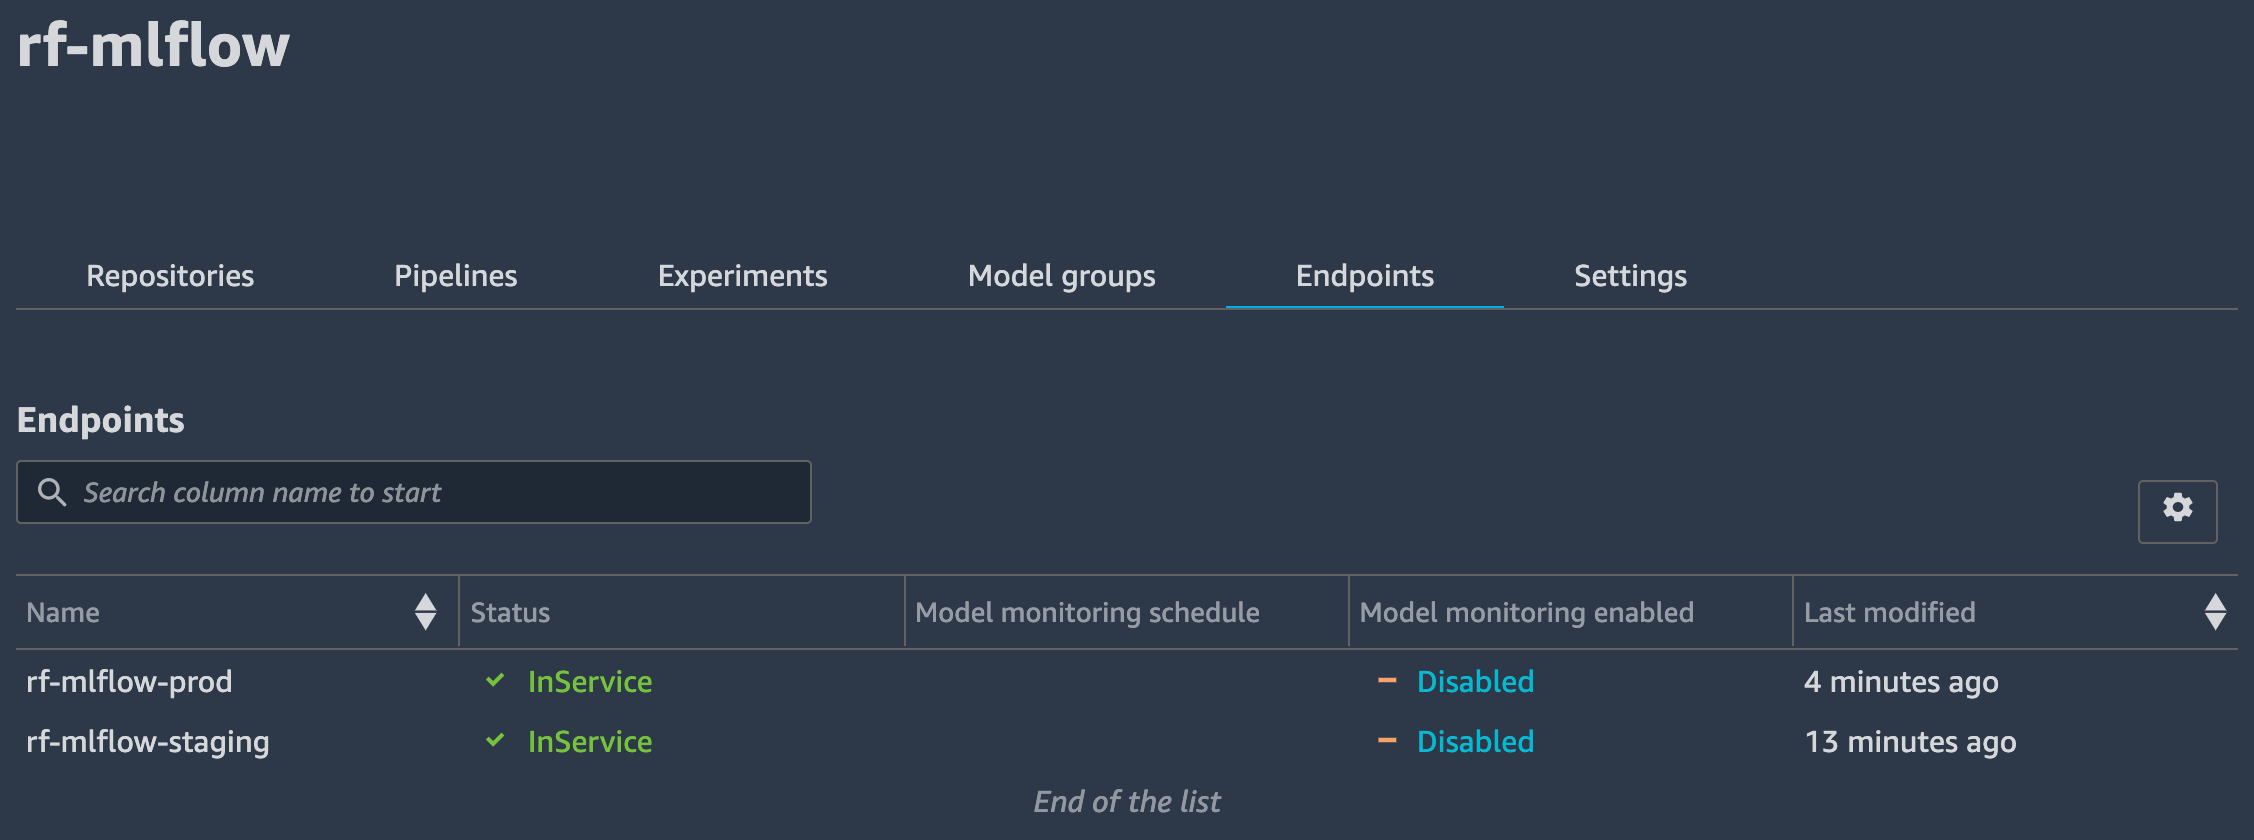Click rf-mlflow-prod InService checkmark icon
This screenshot has width=2254, height=840.
pos(495,681)
